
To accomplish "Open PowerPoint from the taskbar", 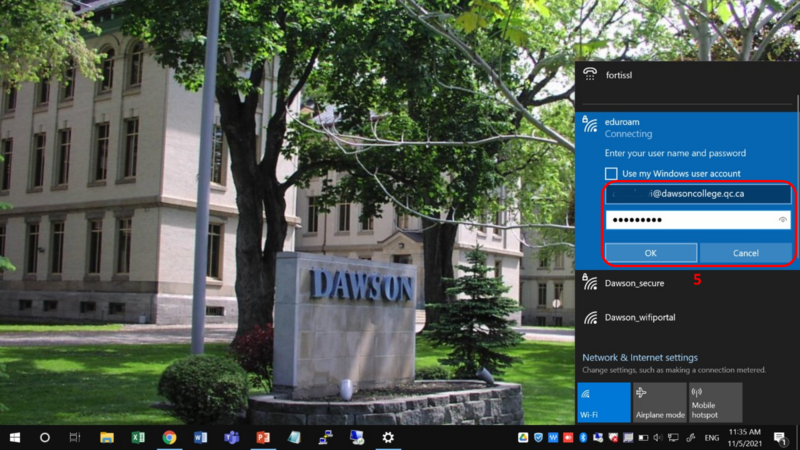I will [x=263, y=438].
